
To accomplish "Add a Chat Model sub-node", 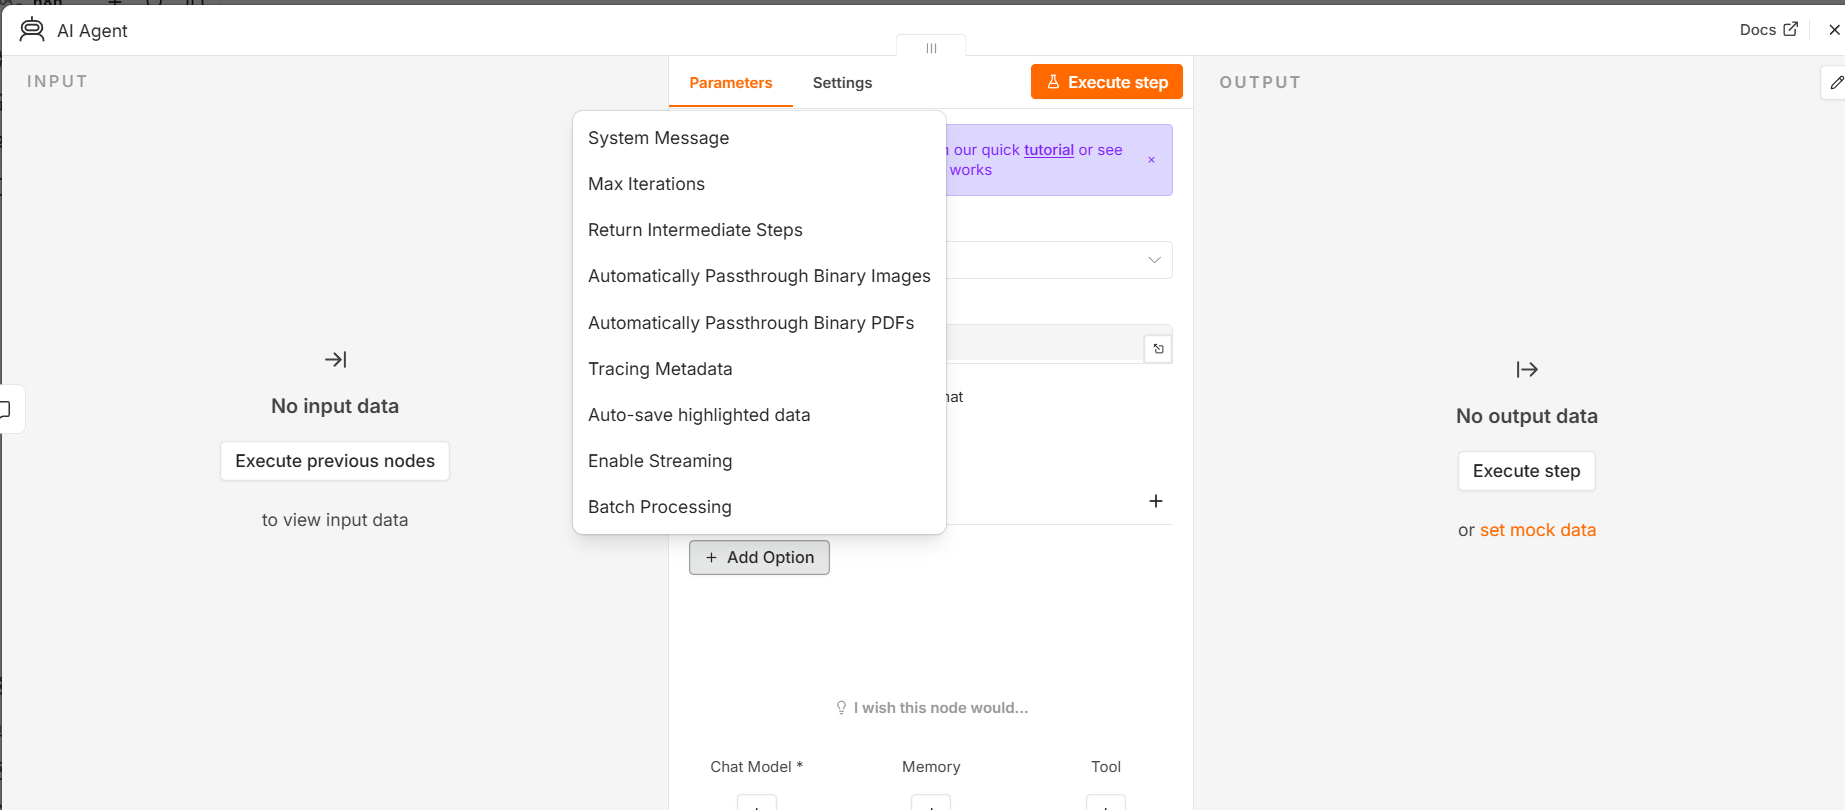I will (x=757, y=803).
